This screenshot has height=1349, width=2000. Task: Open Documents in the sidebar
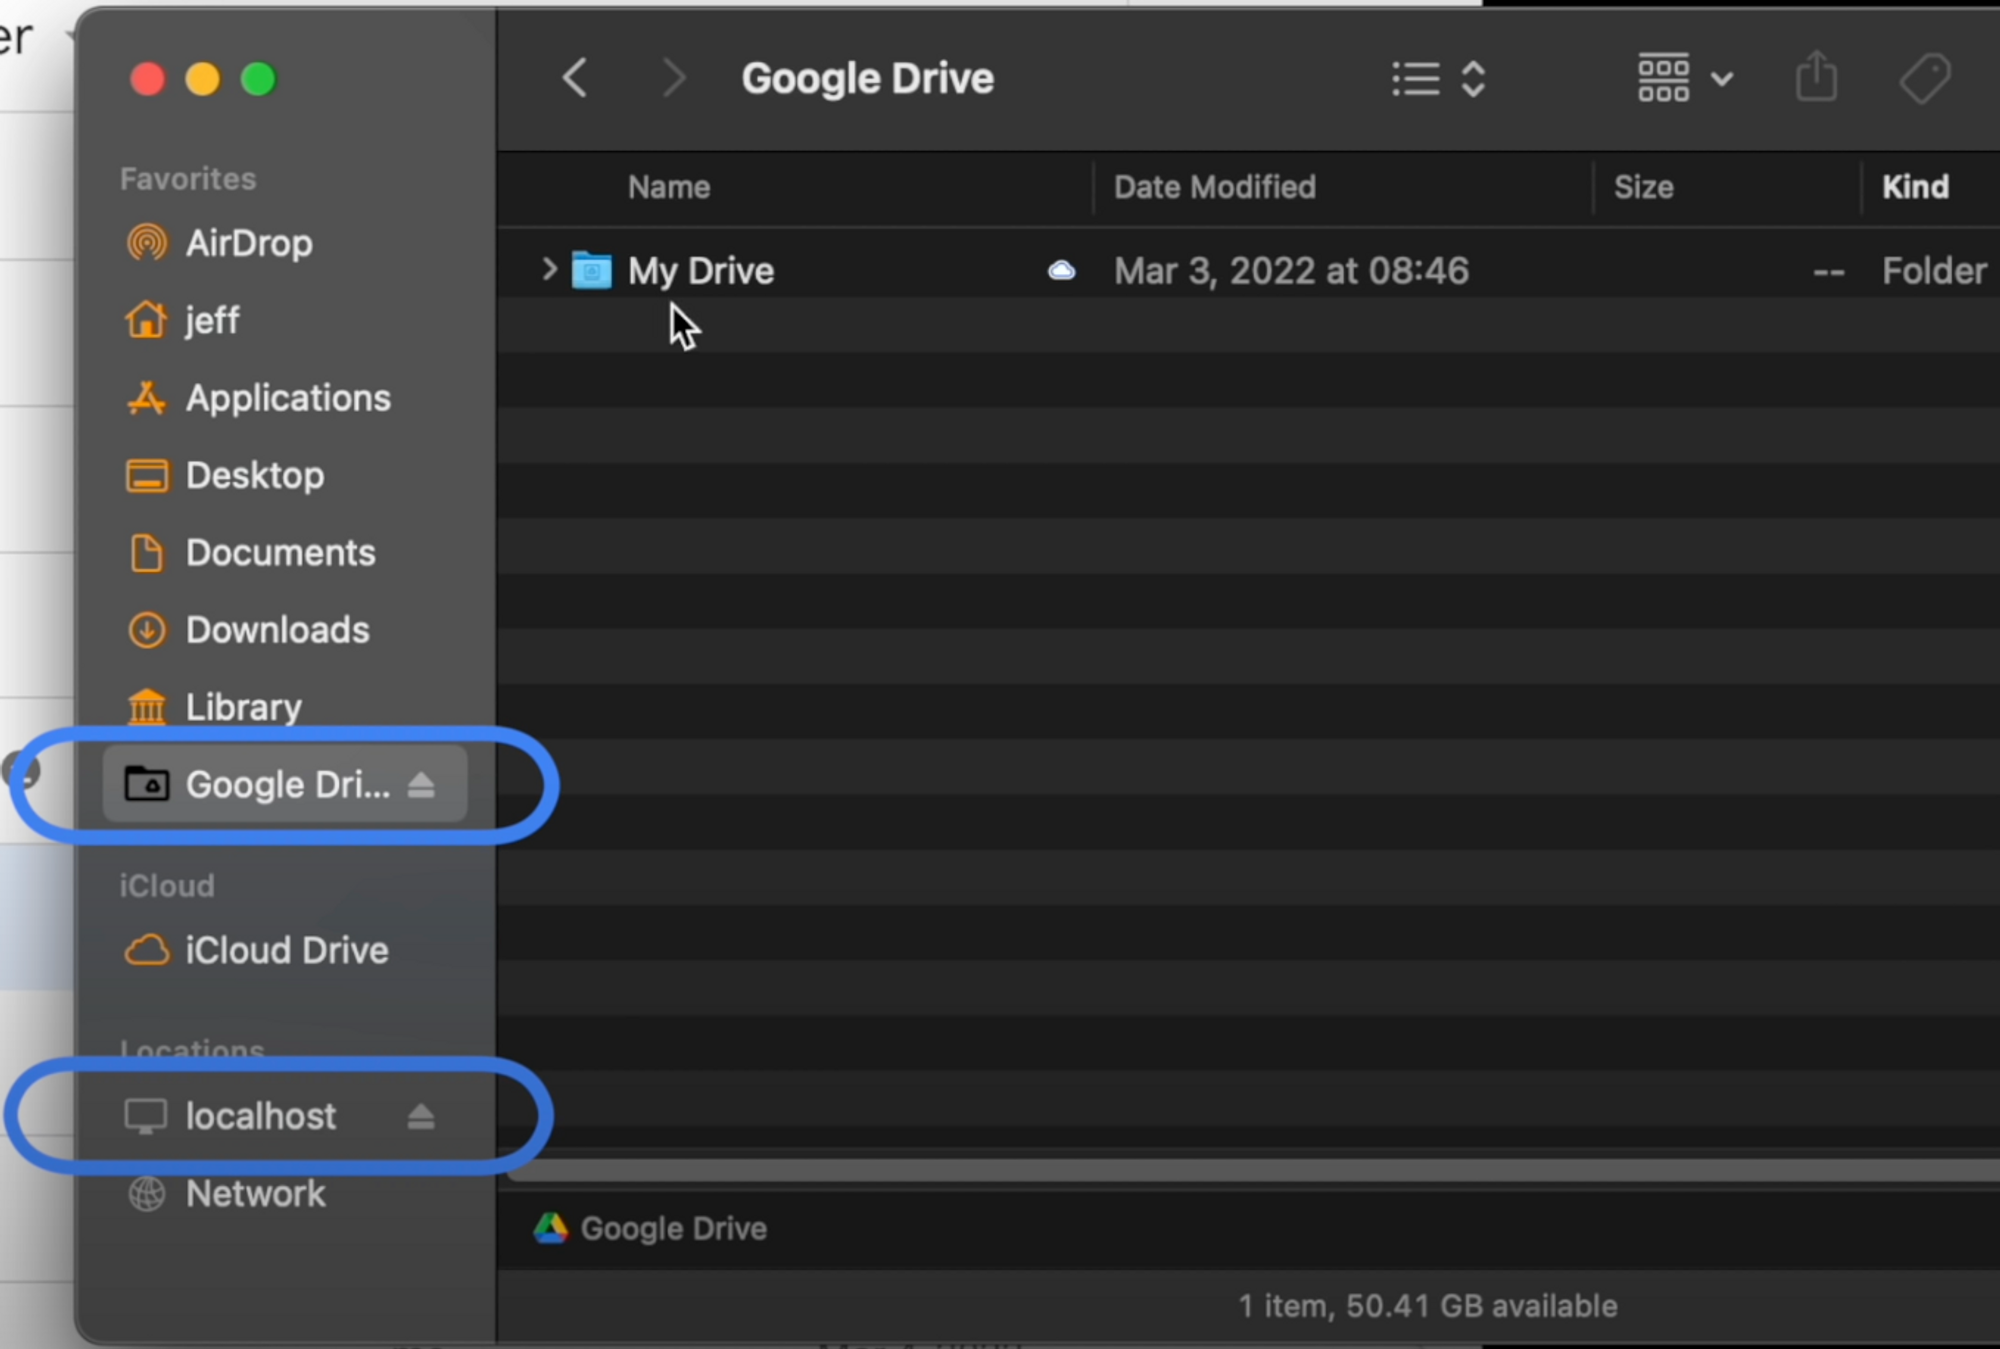point(280,552)
